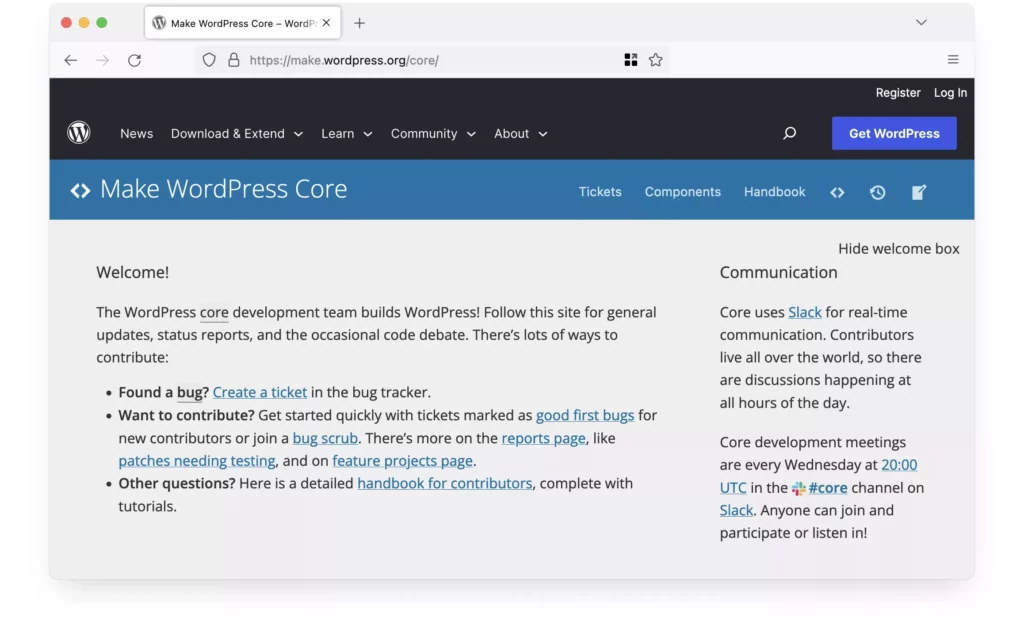Open the good first bugs link
The width and height of the screenshot is (1024, 617).
pos(584,415)
